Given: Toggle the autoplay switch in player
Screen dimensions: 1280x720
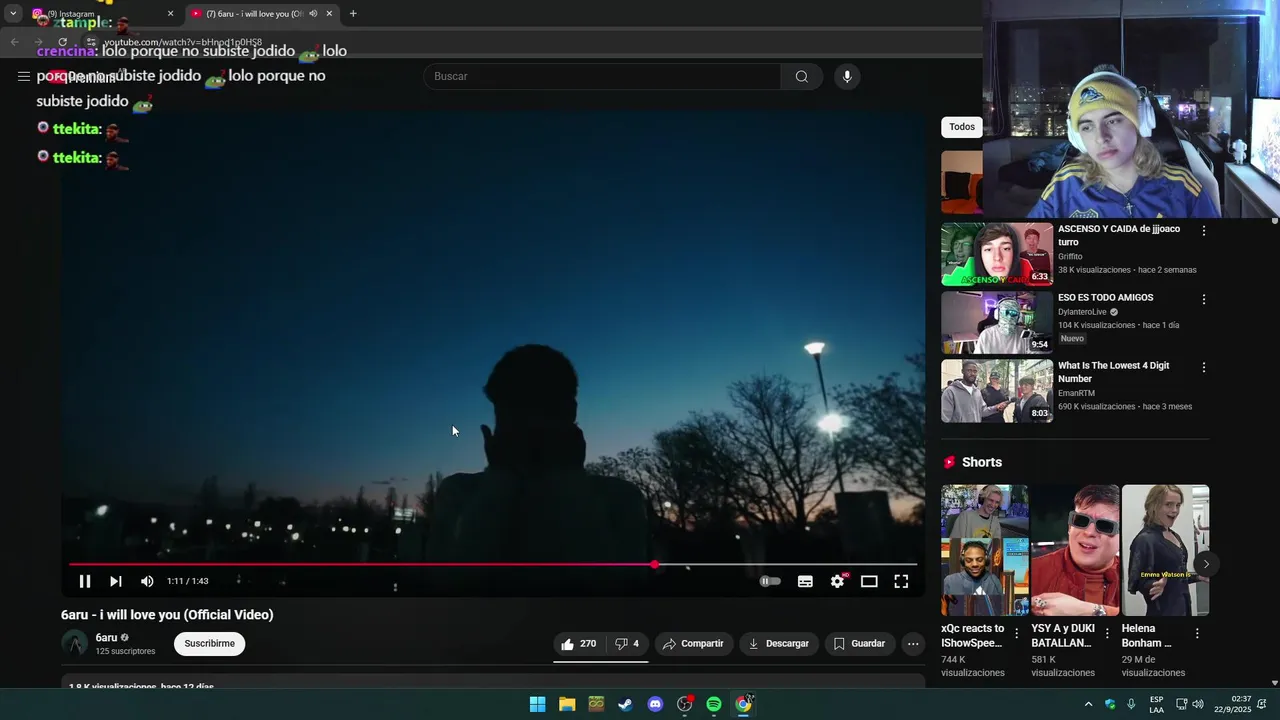Looking at the screenshot, I should click(770, 581).
